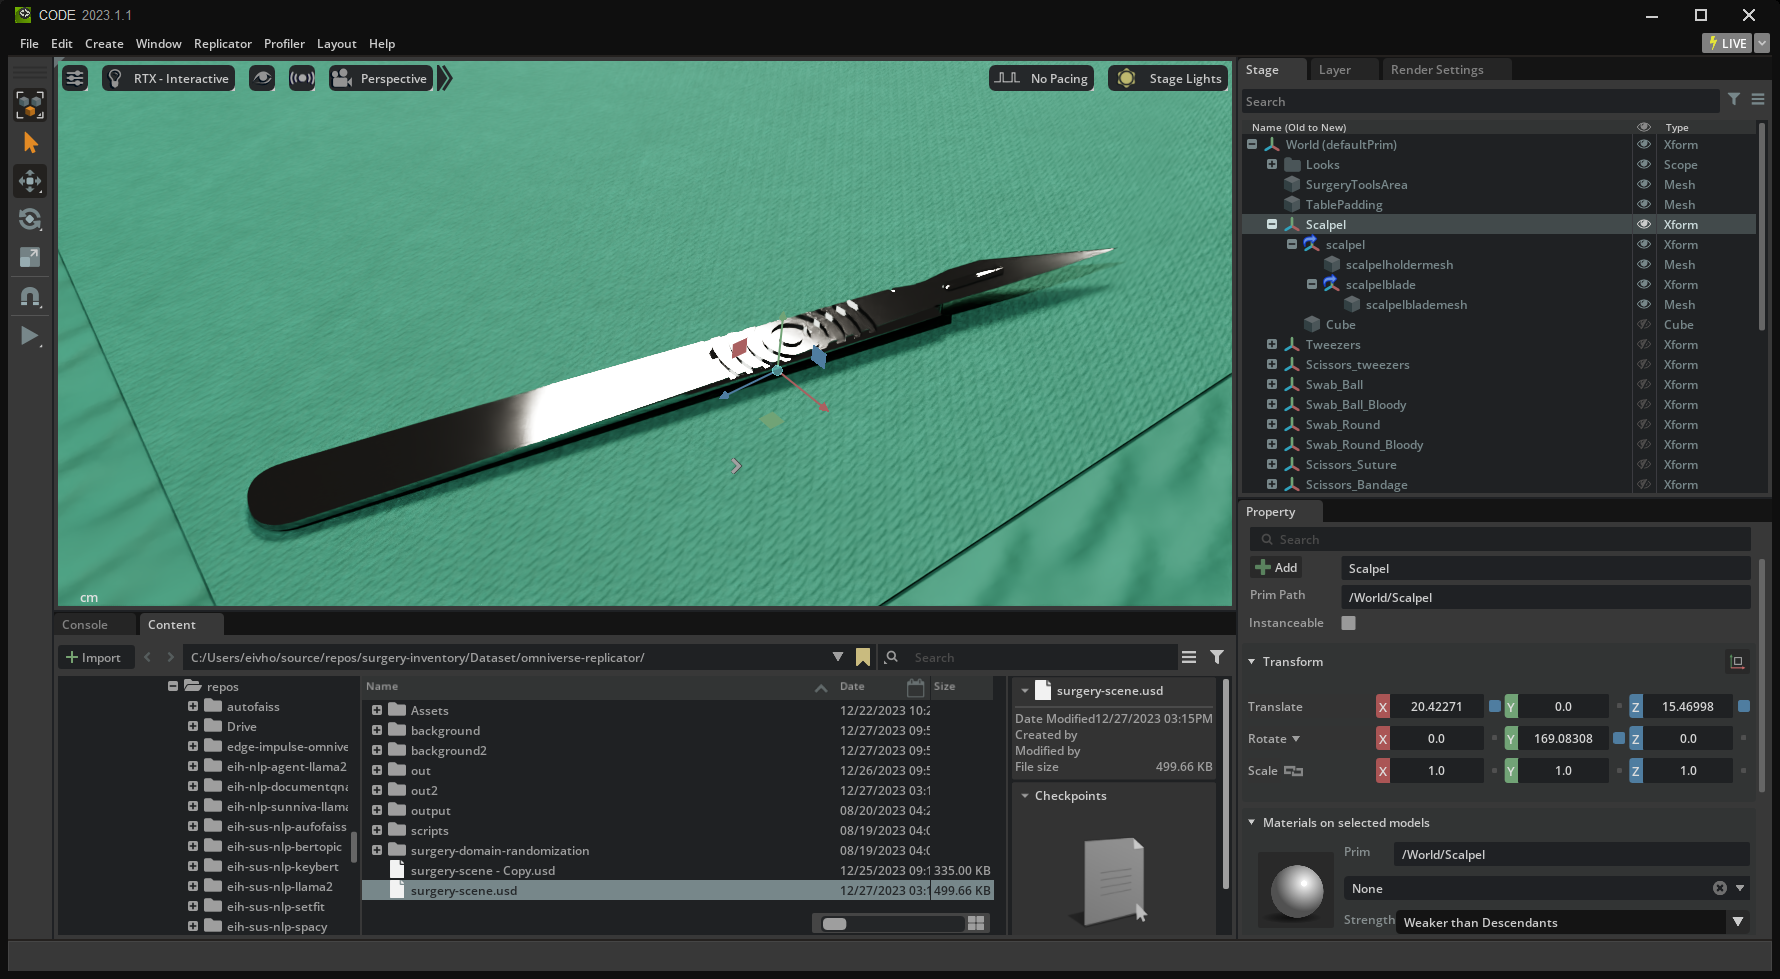Click the LIVE session button
Image resolution: width=1780 pixels, height=979 pixels.
point(1727,43)
